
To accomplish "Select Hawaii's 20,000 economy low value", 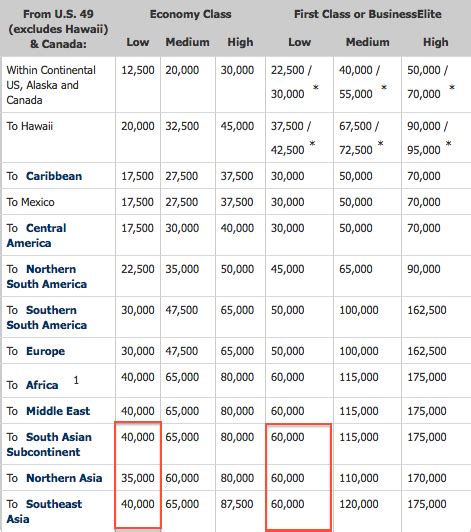I will (x=138, y=126).
